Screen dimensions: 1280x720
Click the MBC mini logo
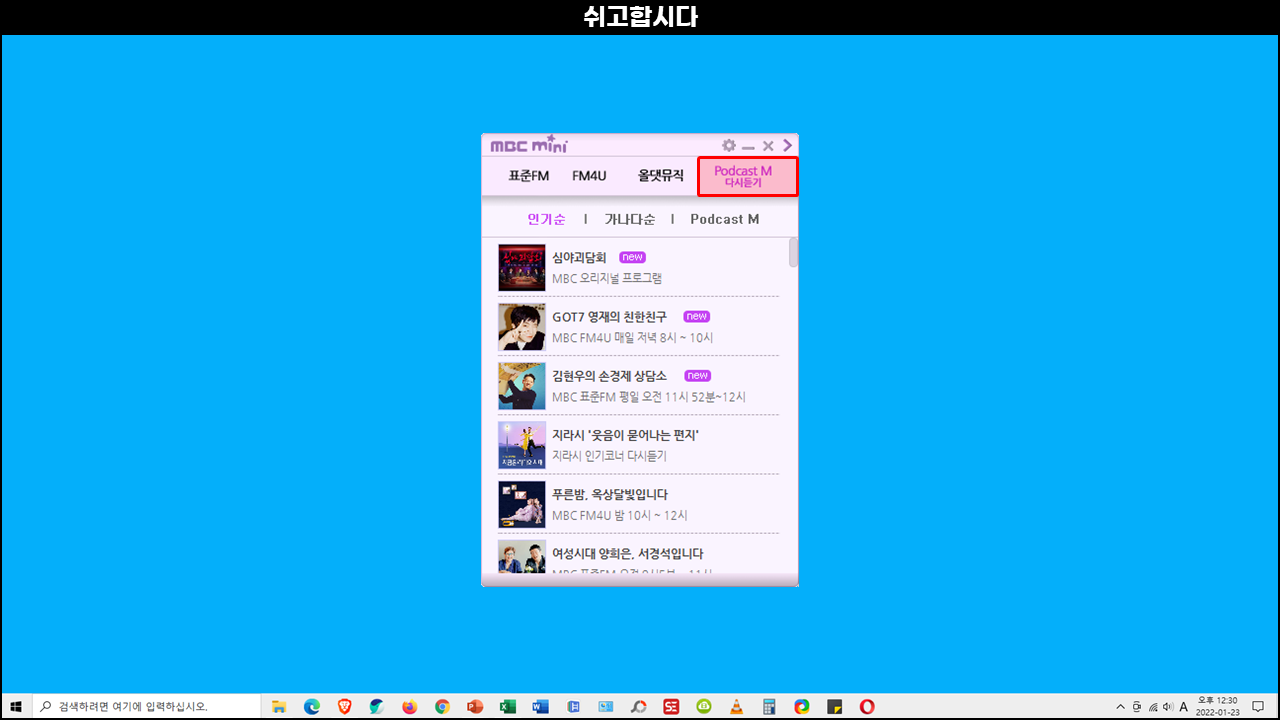(529, 145)
